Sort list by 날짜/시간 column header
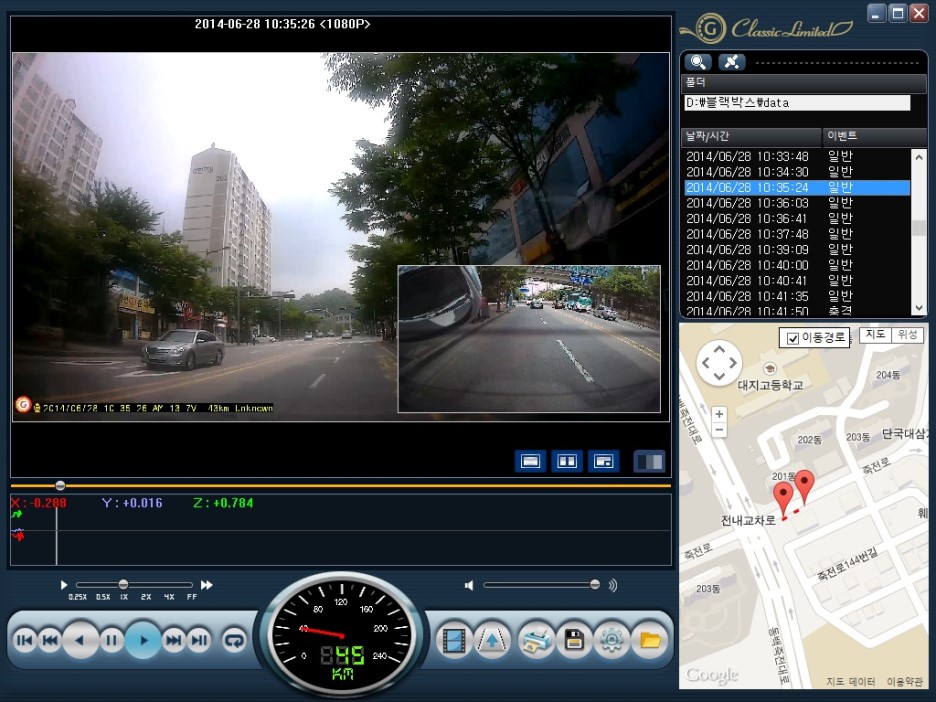 (x=750, y=136)
